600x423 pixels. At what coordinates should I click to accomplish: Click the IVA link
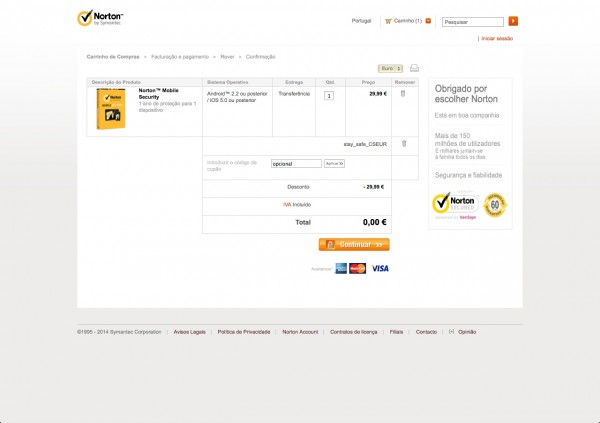pyautogui.click(x=287, y=205)
